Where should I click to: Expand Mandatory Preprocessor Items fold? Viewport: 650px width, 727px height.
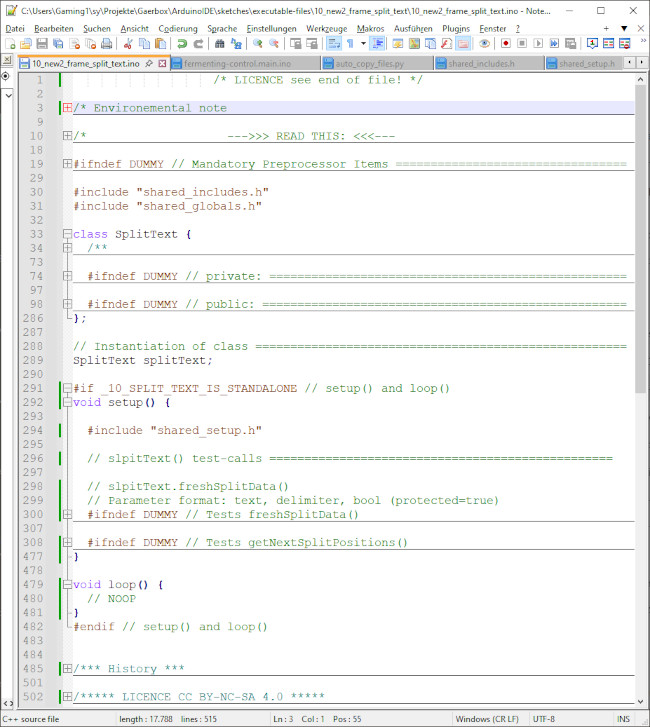pyautogui.click(x=67, y=164)
